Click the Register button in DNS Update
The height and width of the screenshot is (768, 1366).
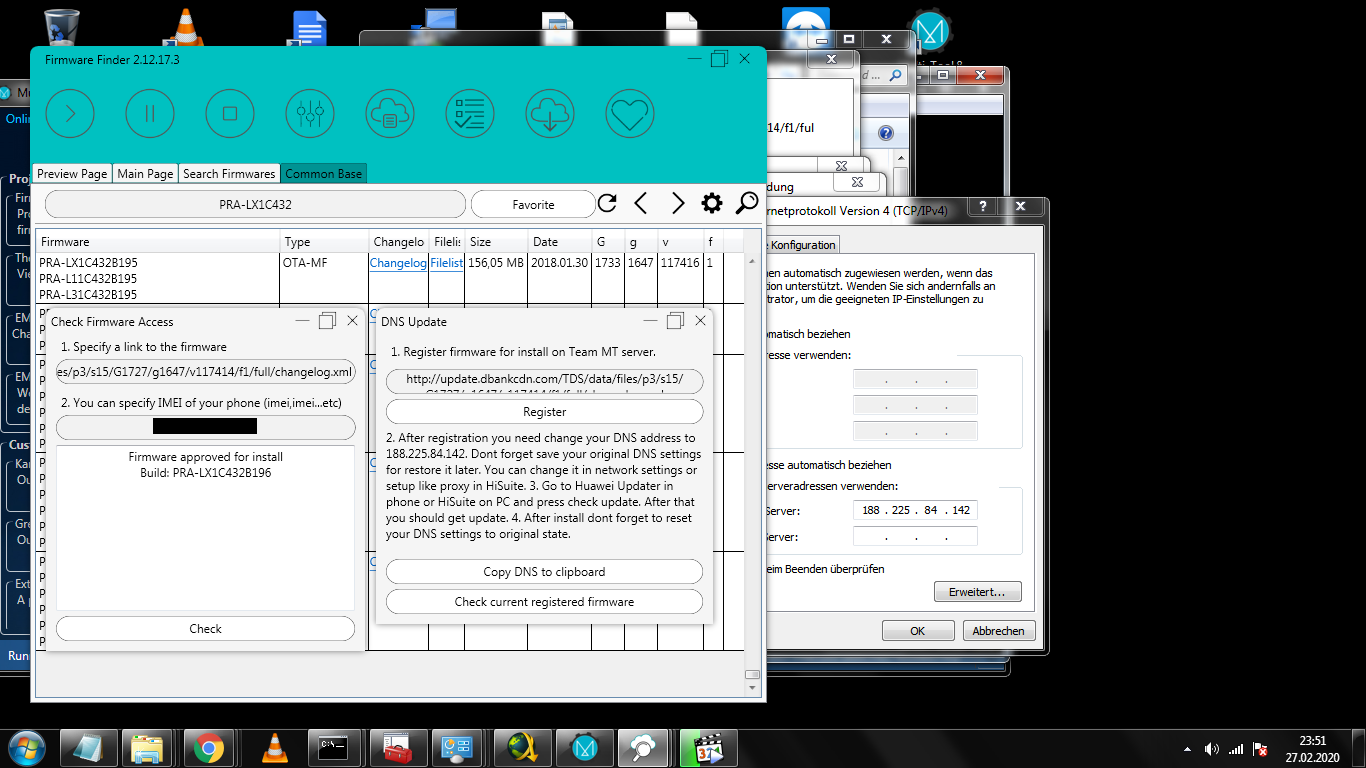[545, 412]
